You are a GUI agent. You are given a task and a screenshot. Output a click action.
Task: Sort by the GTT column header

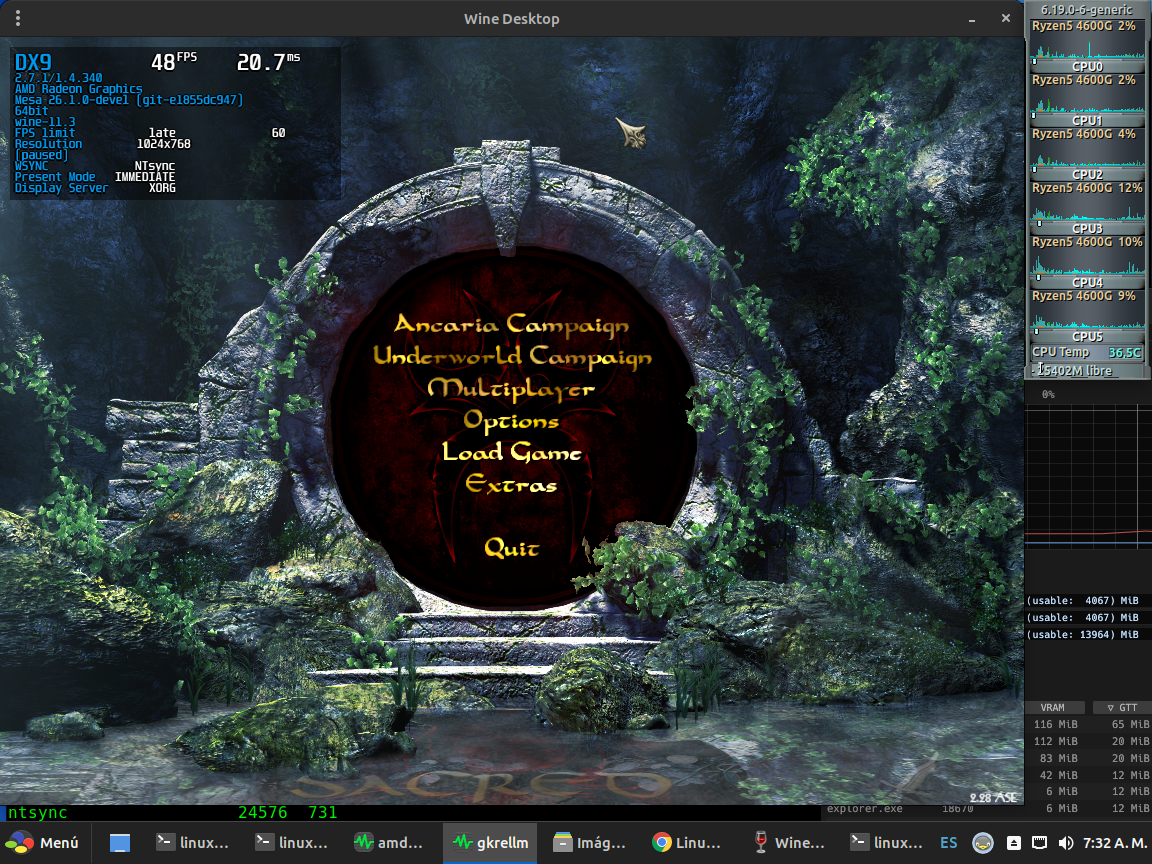tap(1122, 708)
